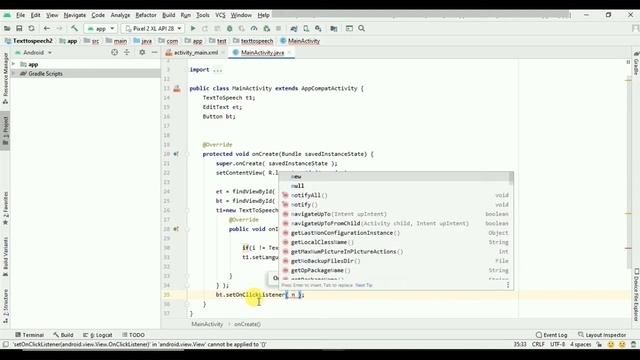Open the VCS menu

coord(220,15)
